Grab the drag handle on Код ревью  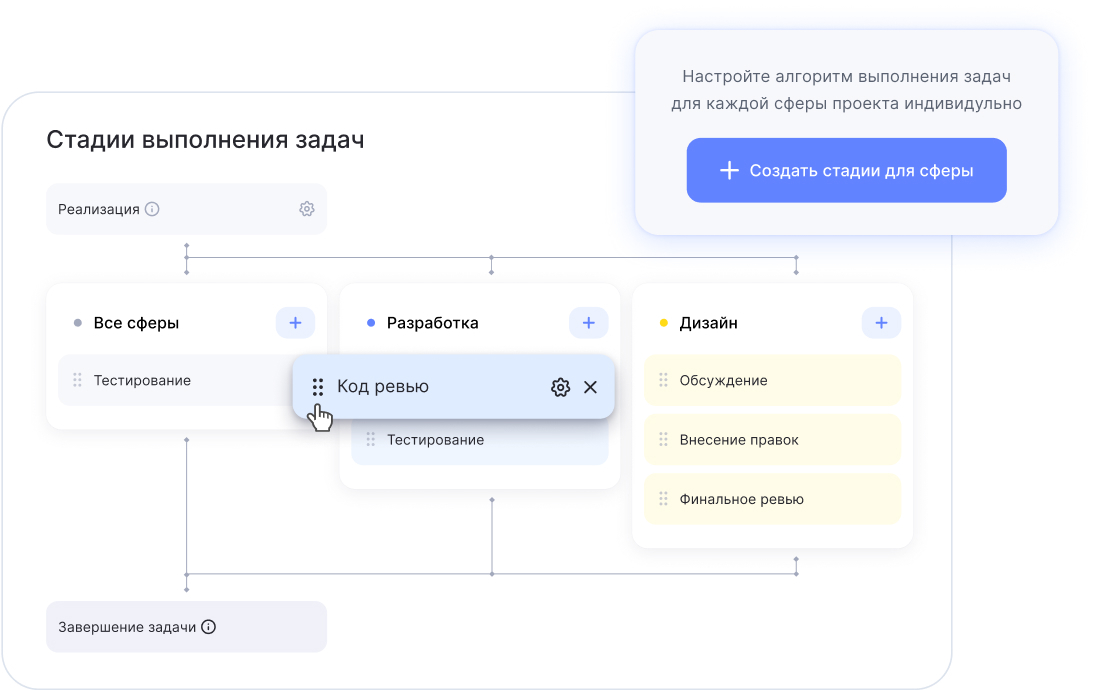(x=318, y=387)
